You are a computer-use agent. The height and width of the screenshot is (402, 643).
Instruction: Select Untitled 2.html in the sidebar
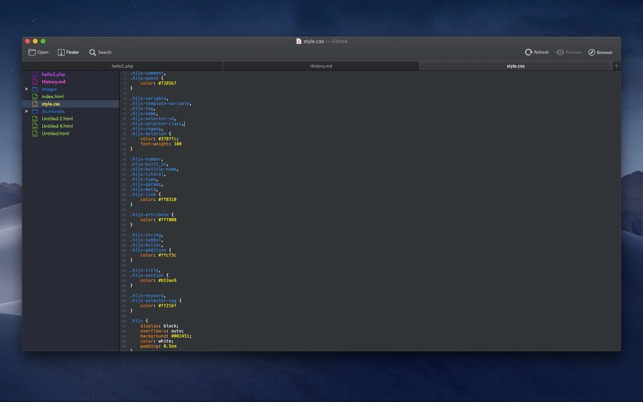coord(57,118)
